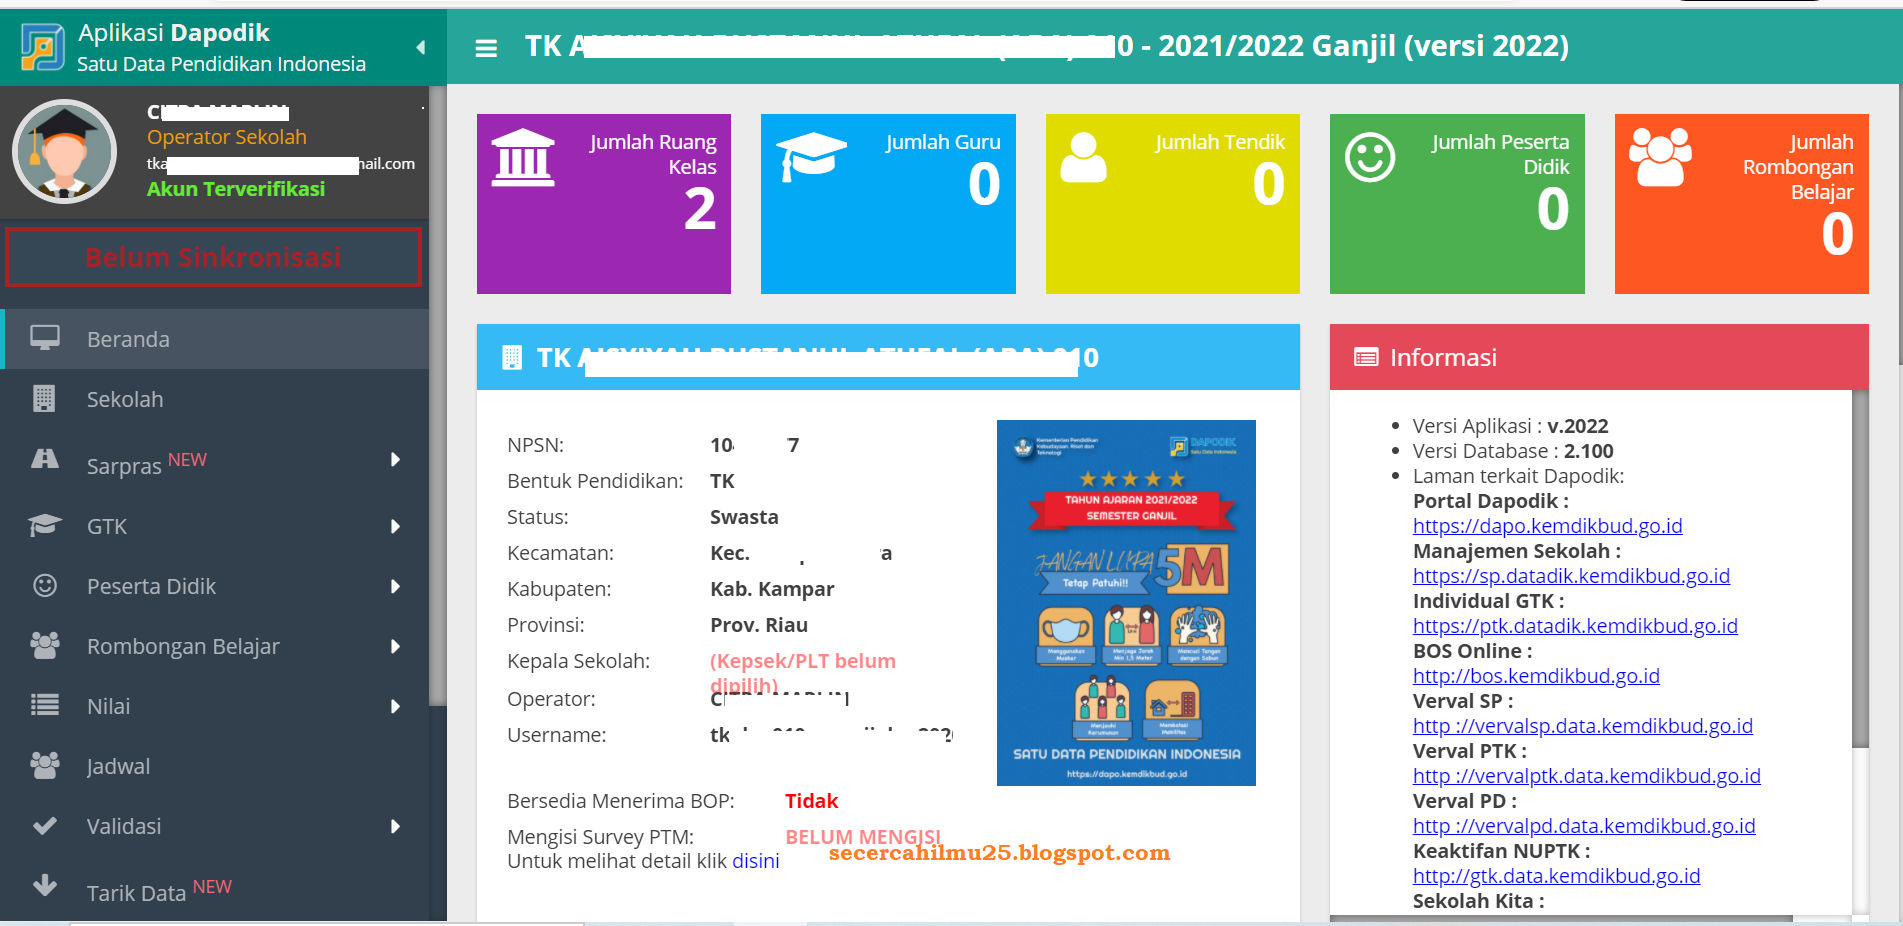Click the Tarik Data download arrow icon
Image resolution: width=1903 pixels, height=926 pixels.
pyautogui.click(x=45, y=885)
